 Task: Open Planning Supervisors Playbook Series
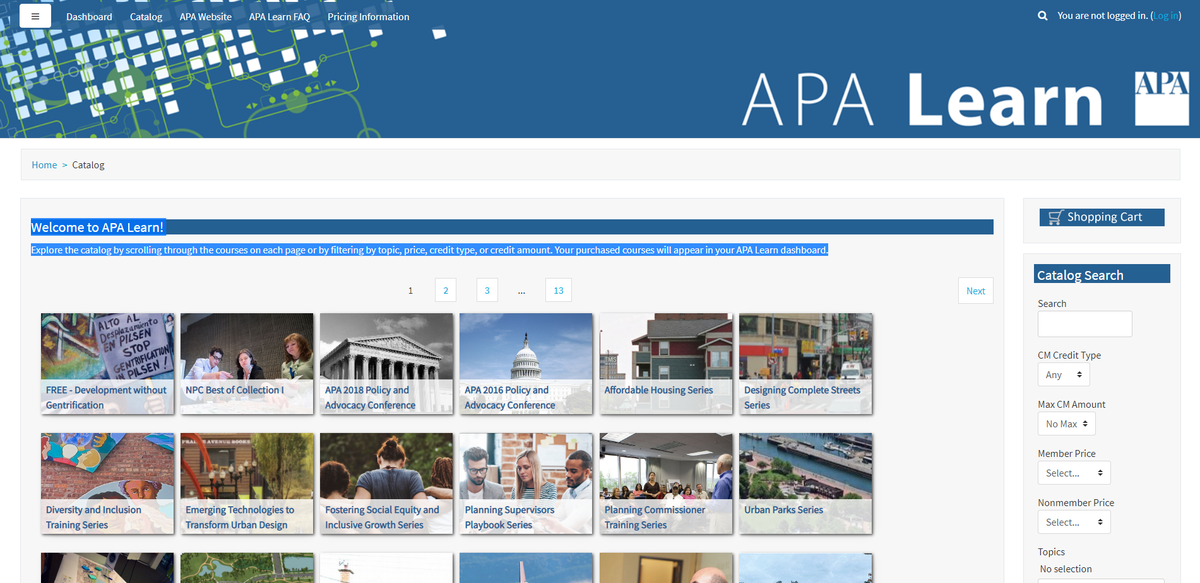coord(526,483)
